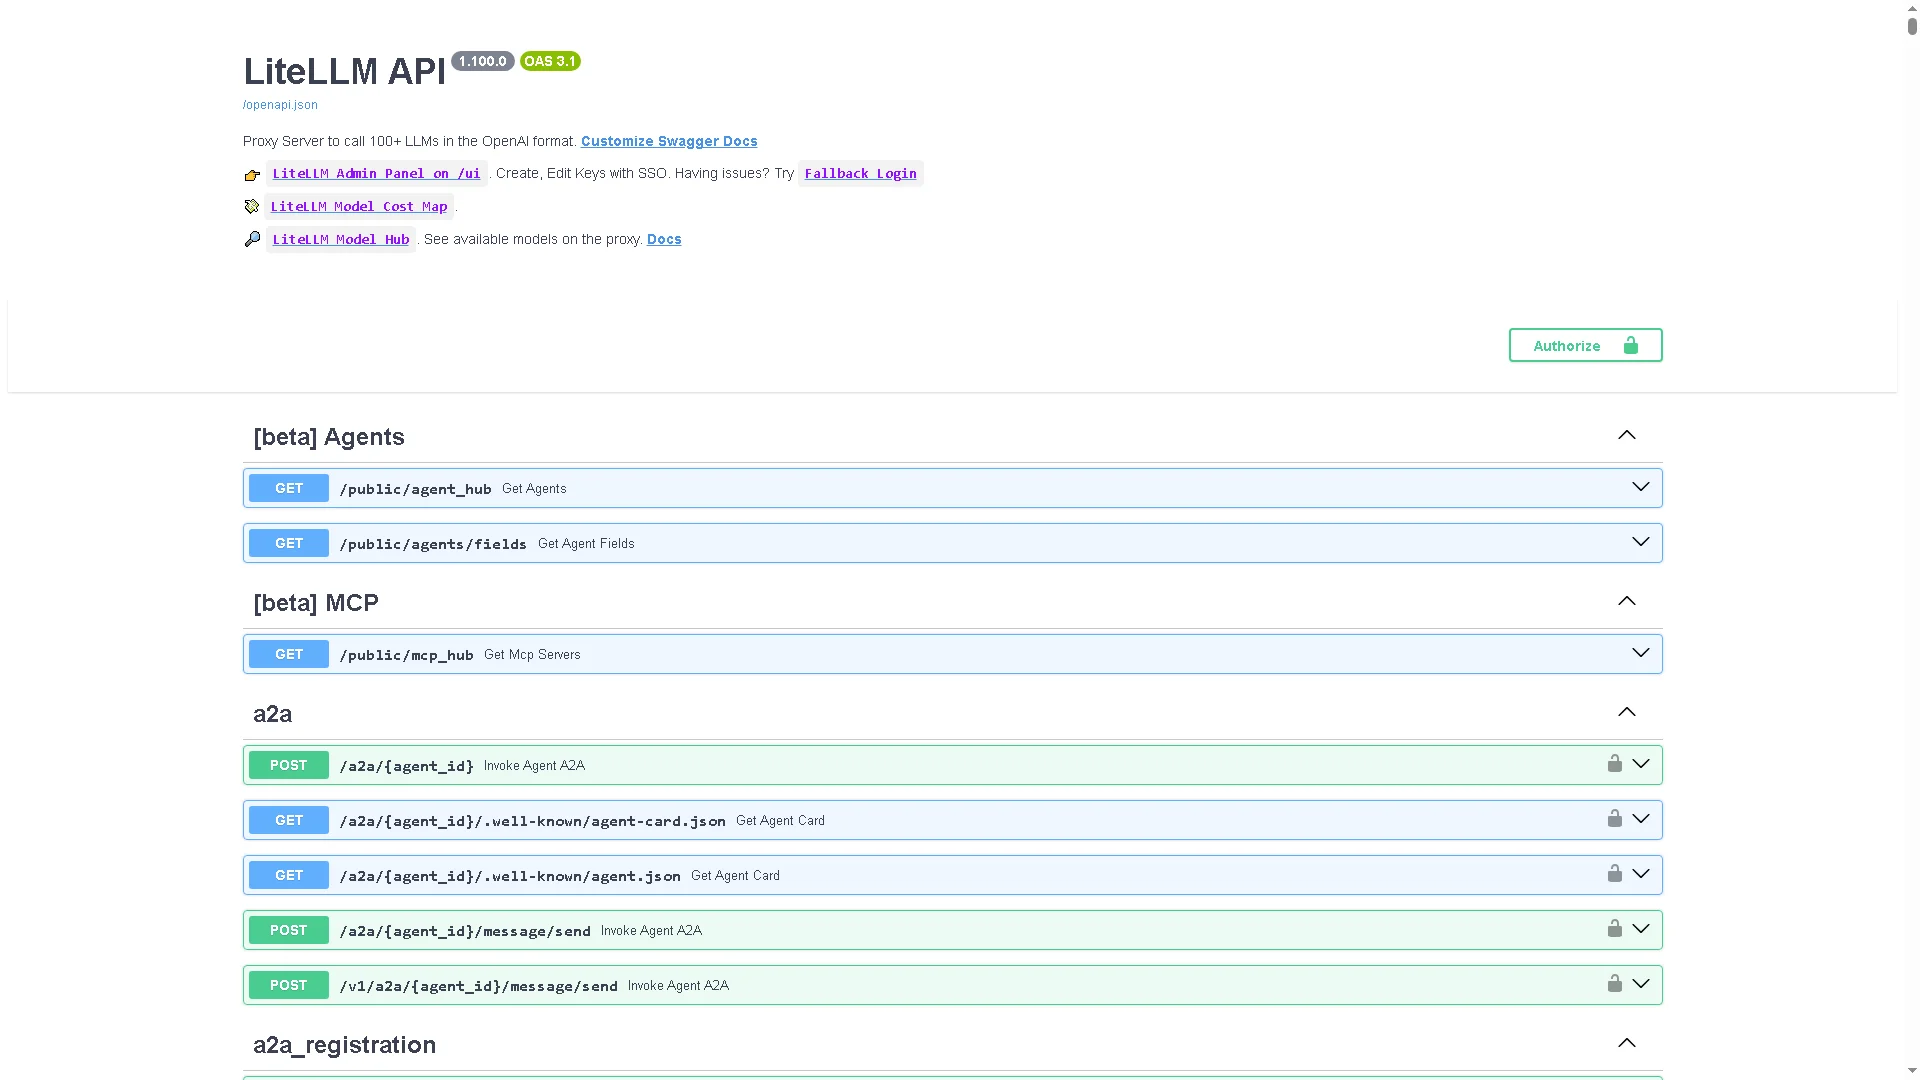This screenshot has width=1920, height=1080.
Task: Click the /public/agent_hub path text
Action: pyautogui.click(x=415, y=489)
